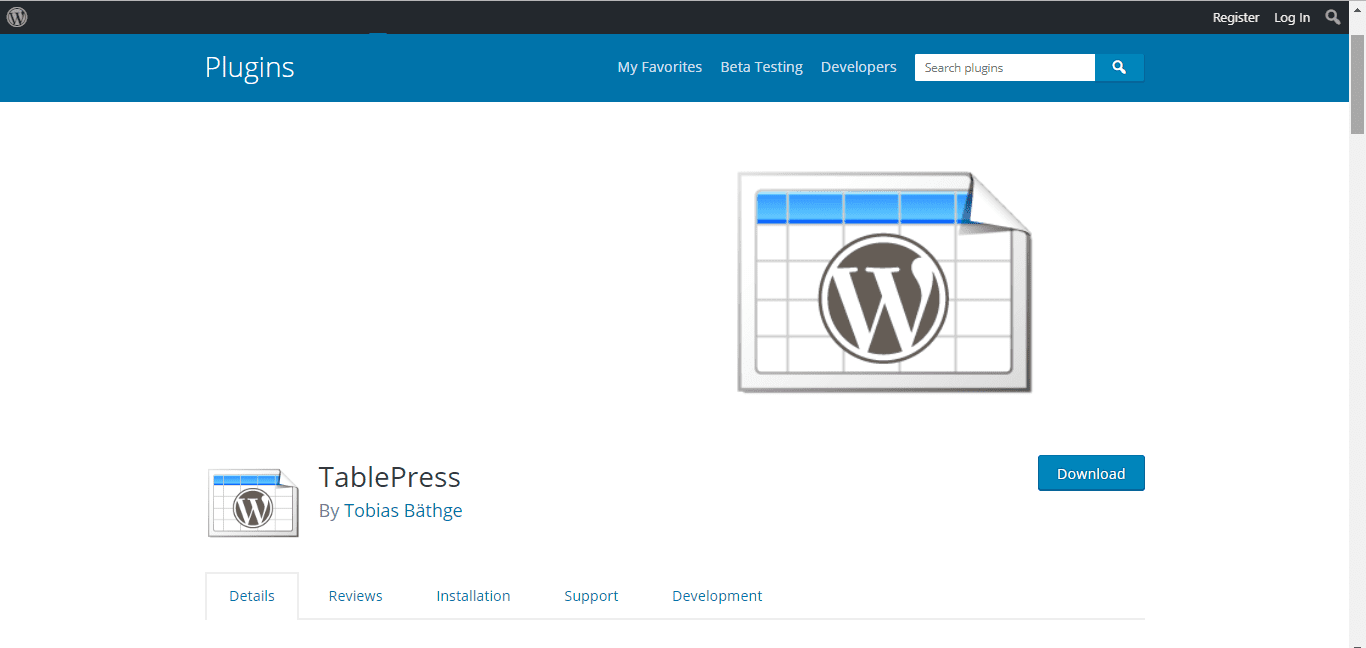The height and width of the screenshot is (648, 1366).
Task: Switch to the Installation tab
Action: (473, 595)
